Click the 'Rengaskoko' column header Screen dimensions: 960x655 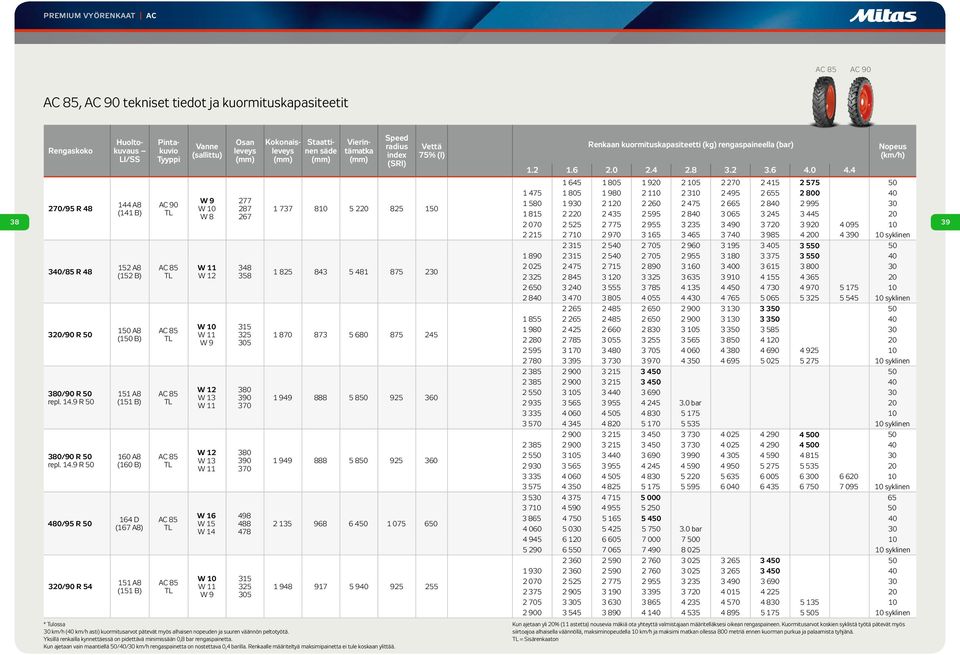point(70,151)
